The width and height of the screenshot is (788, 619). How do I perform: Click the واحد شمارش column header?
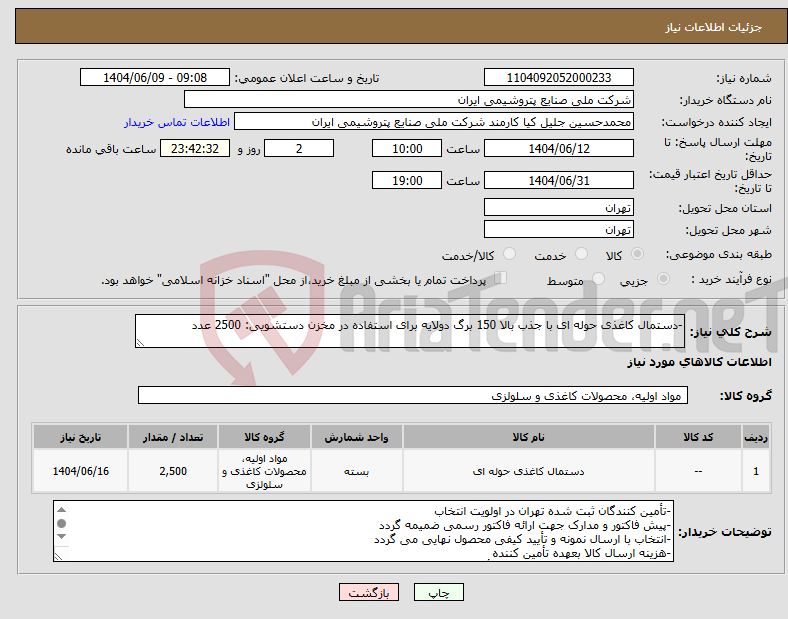(356, 437)
